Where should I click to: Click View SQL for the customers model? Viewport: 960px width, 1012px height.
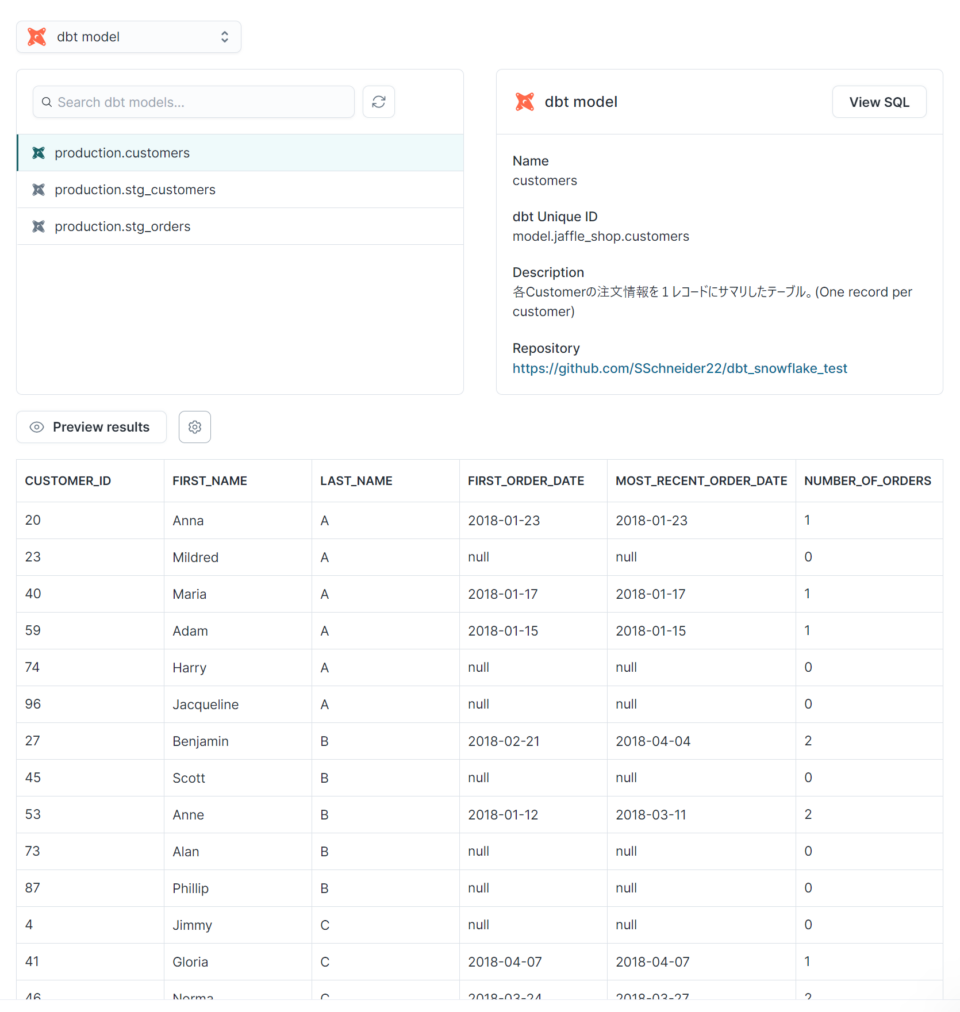[x=879, y=101]
